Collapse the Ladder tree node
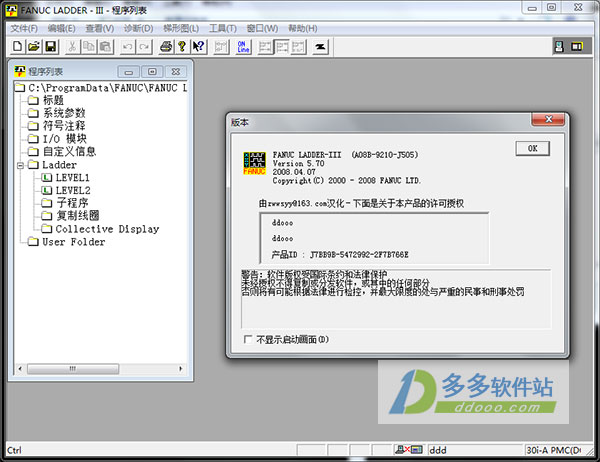The height and width of the screenshot is (462, 600). (x=21, y=165)
